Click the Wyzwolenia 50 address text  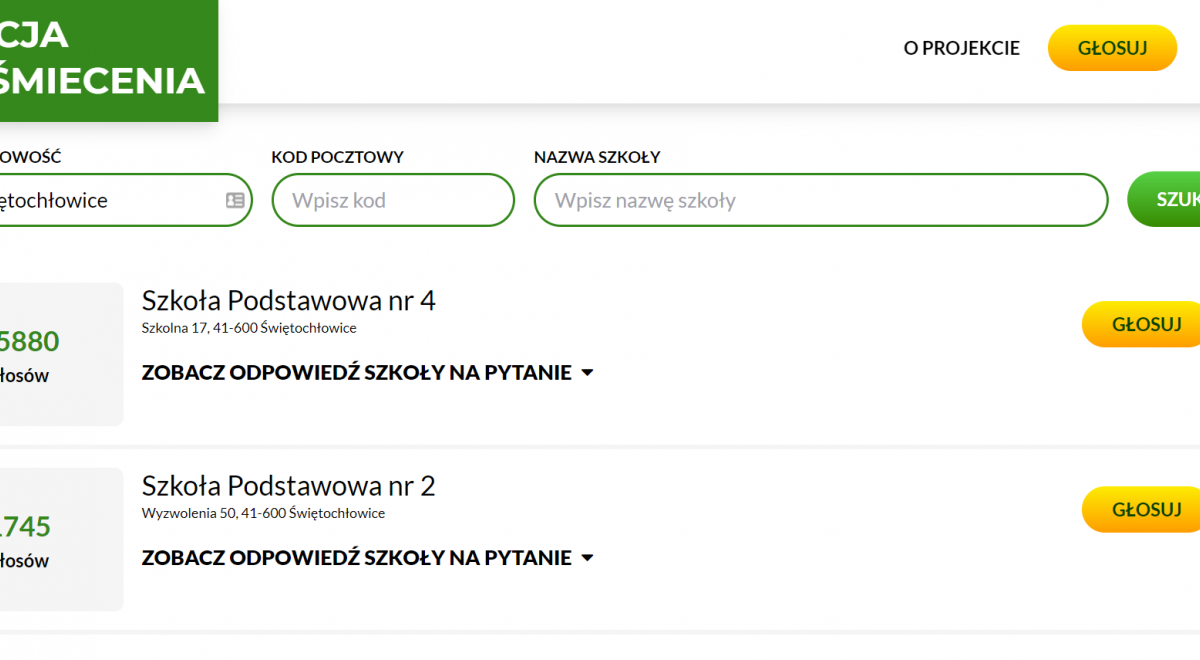click(x=262, y=513)
